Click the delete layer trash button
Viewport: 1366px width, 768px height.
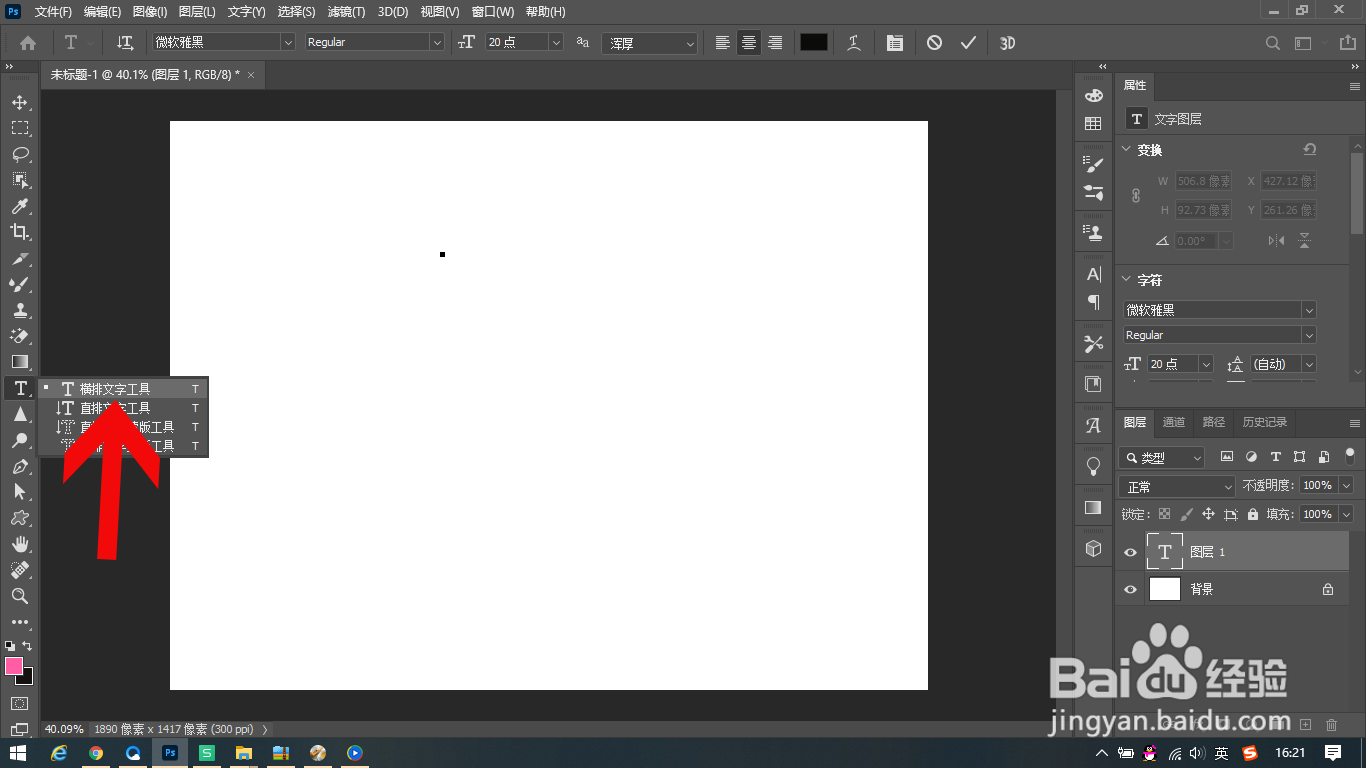(x=1331, y=724)
